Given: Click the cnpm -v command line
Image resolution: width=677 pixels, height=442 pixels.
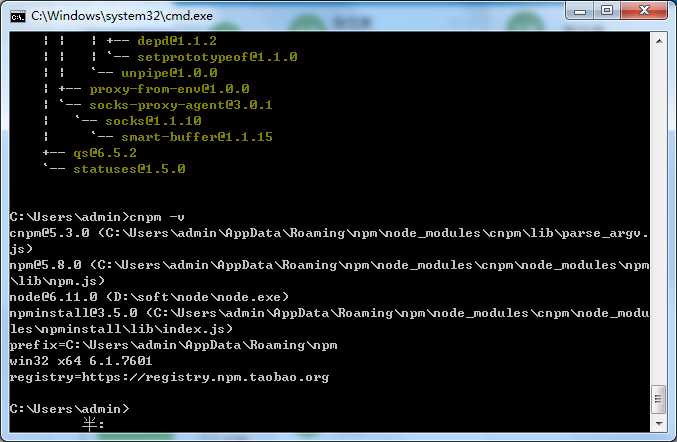Looking at the screenshot, I should coord(97,217).
